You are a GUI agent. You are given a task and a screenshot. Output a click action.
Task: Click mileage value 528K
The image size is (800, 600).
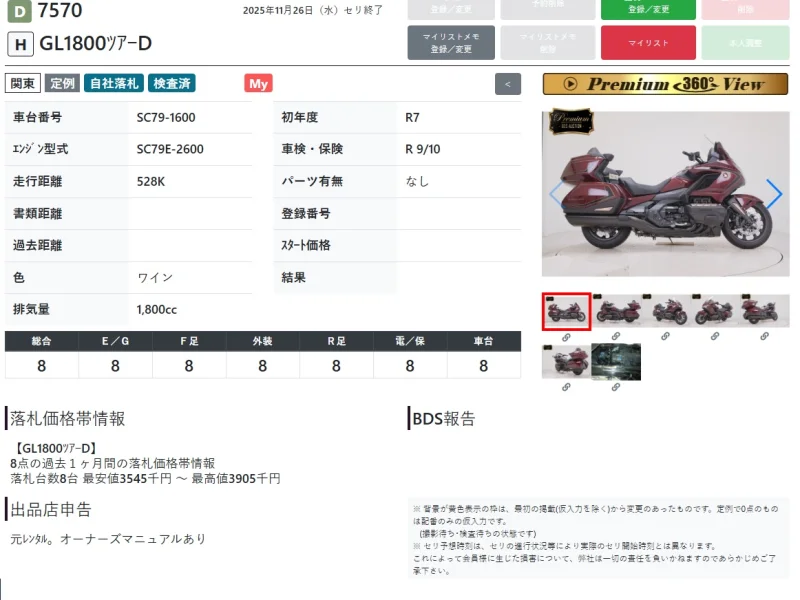[151, 182]
